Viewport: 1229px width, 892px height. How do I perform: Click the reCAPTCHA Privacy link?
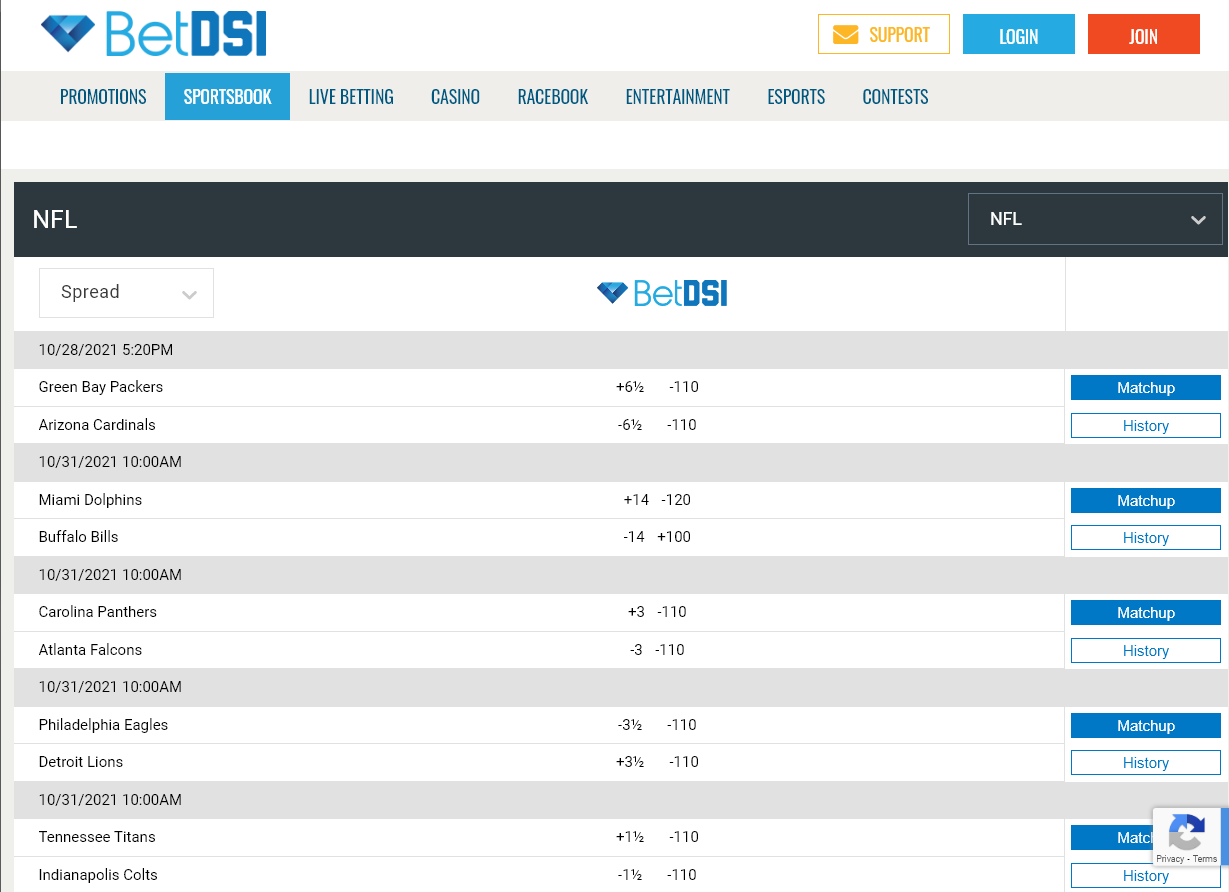tap(1169, 859)
